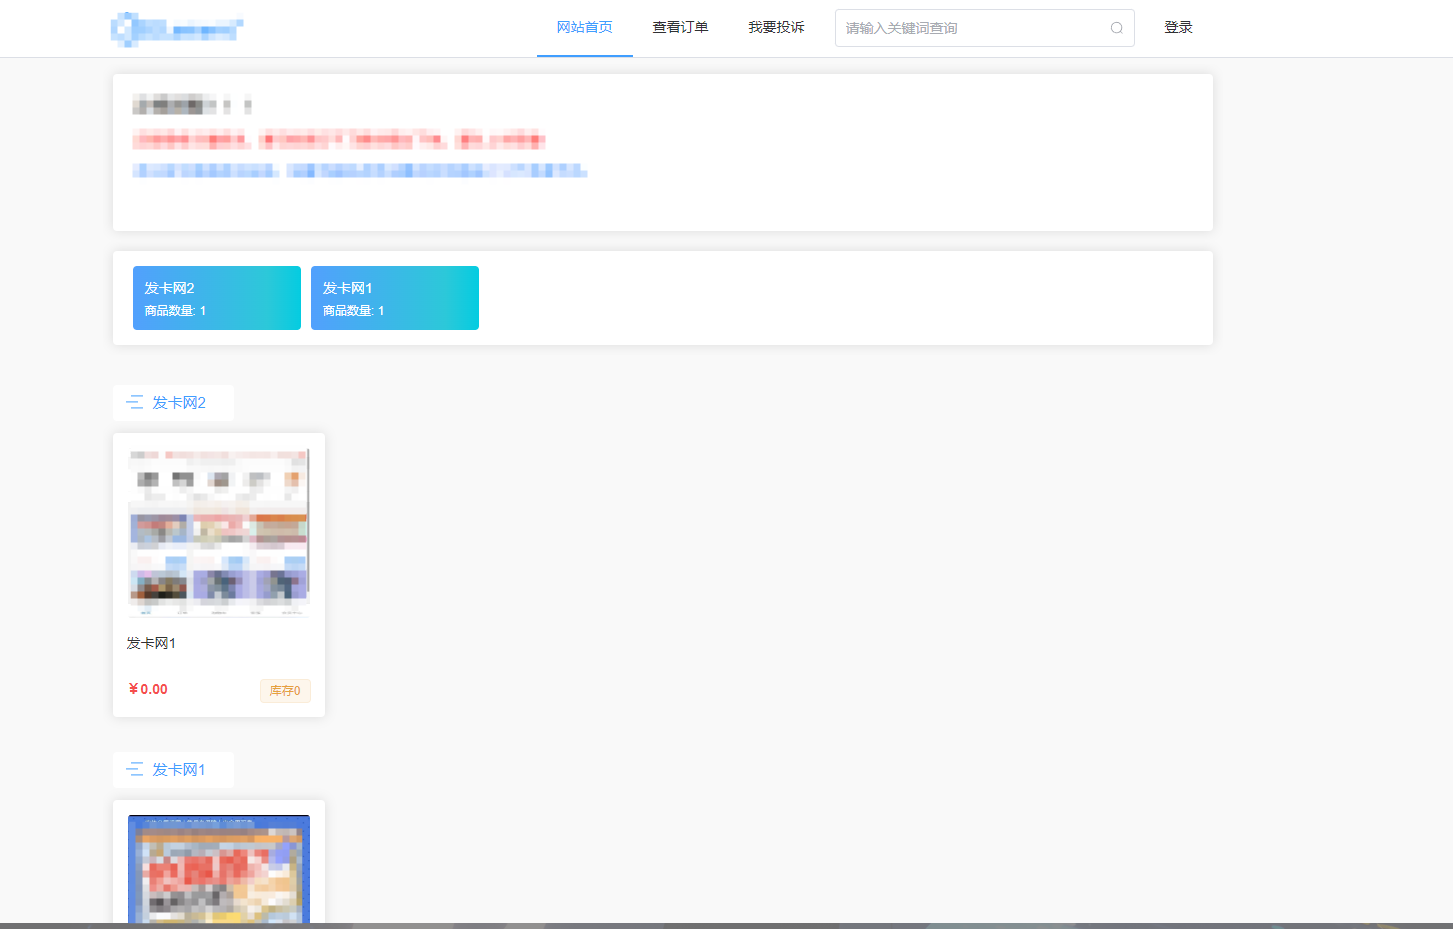
Task: Go to 我要投诉 in navigation
Action: click(776, 28)
